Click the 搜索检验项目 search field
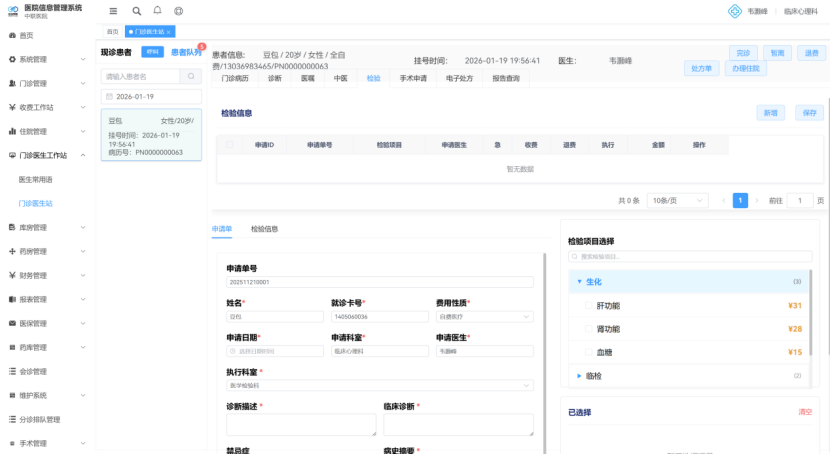The image size is (830, 455). (x=690, y=257)
